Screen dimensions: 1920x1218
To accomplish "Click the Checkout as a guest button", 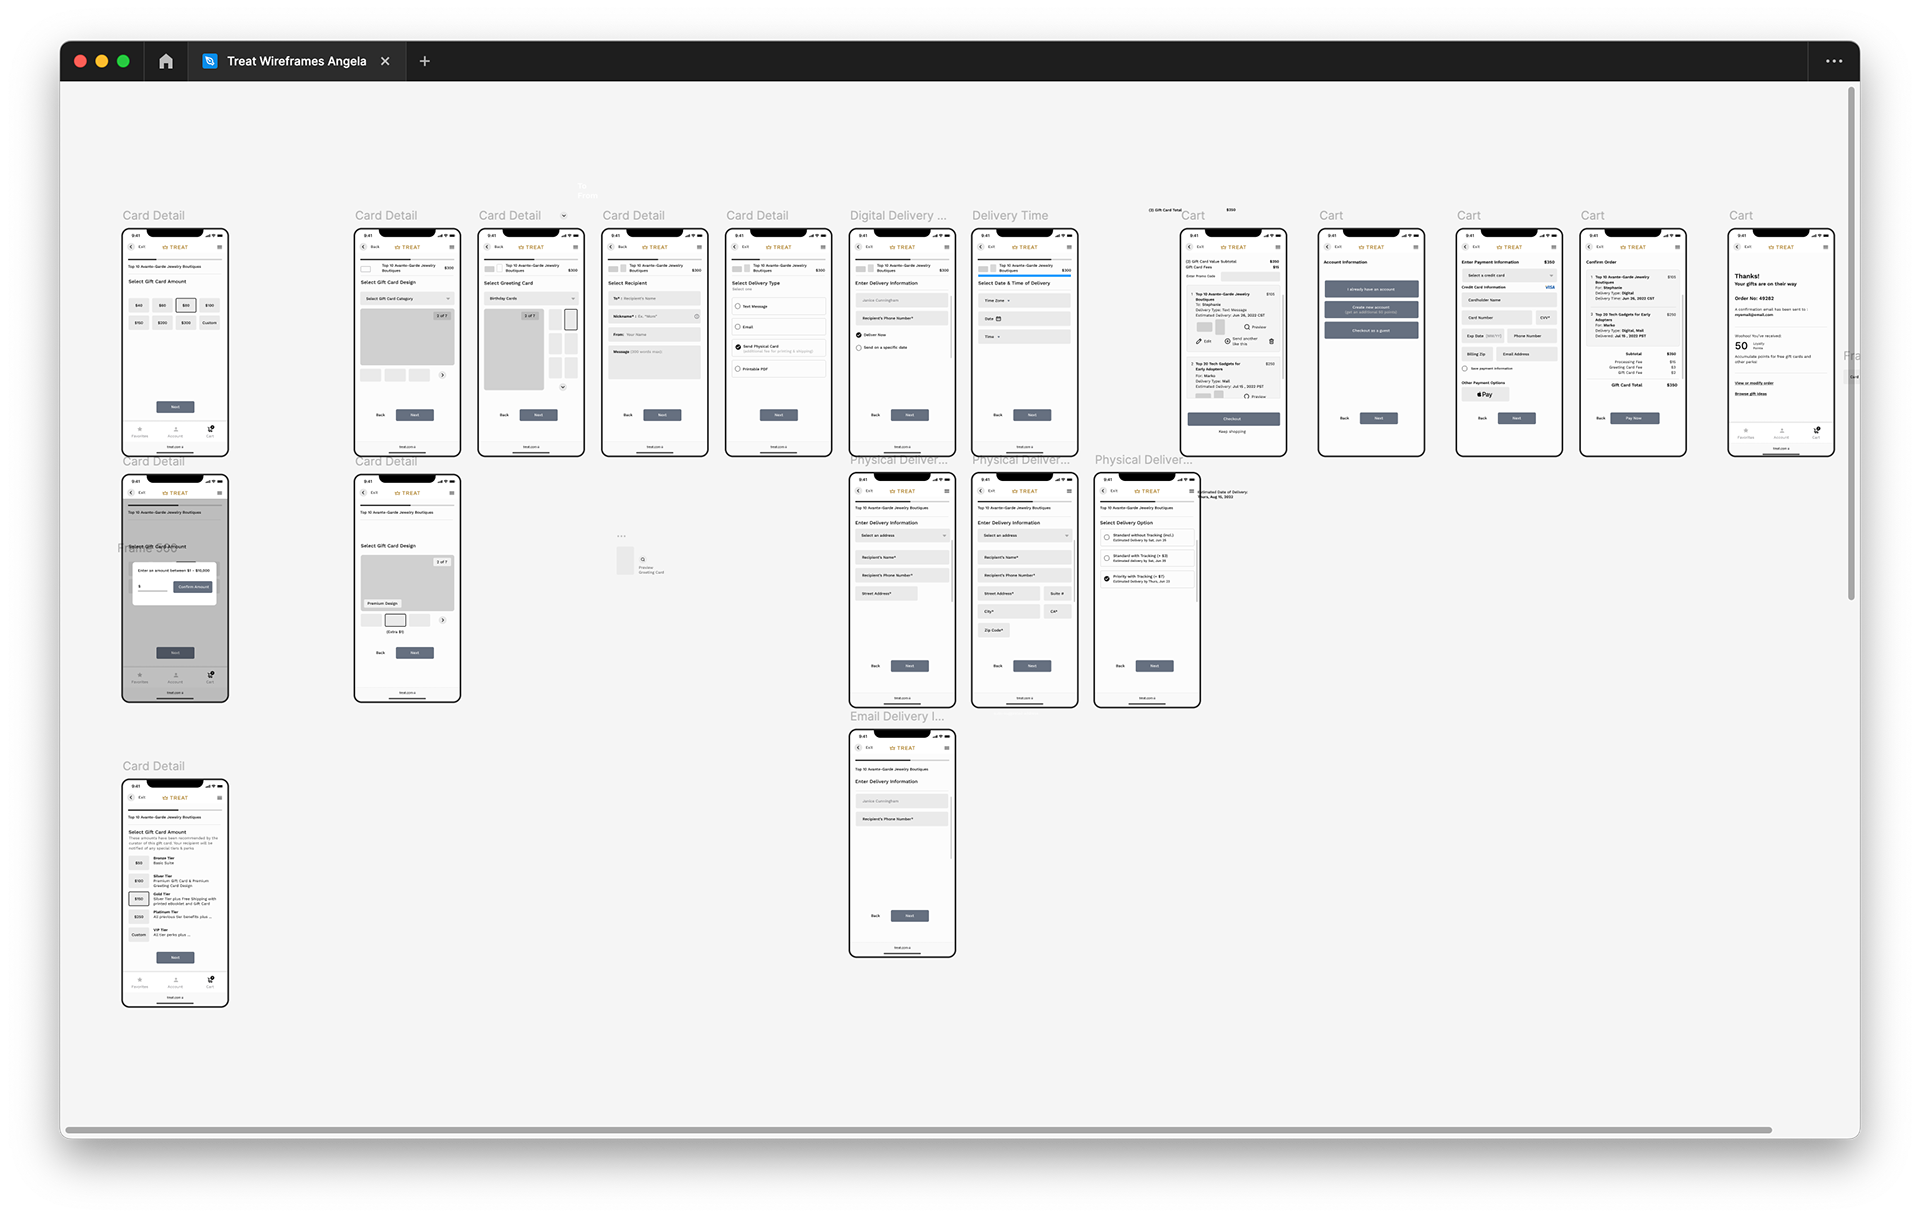I will coord(1371,330).
